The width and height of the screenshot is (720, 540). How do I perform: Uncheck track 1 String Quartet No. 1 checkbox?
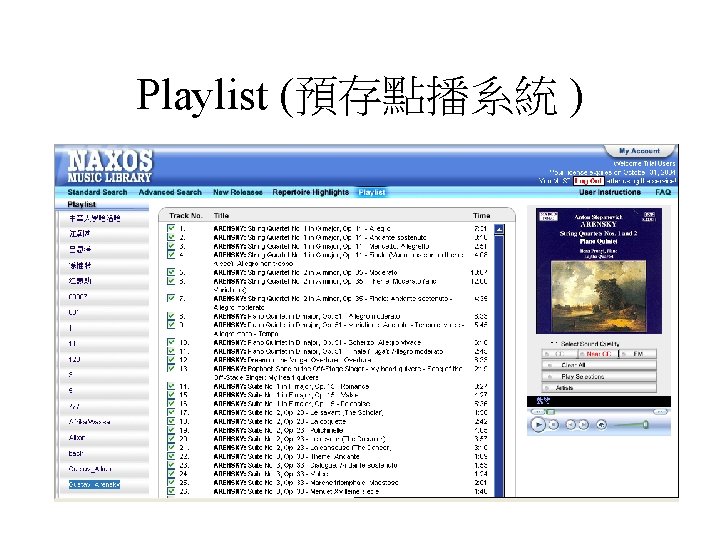pos(171,228)
